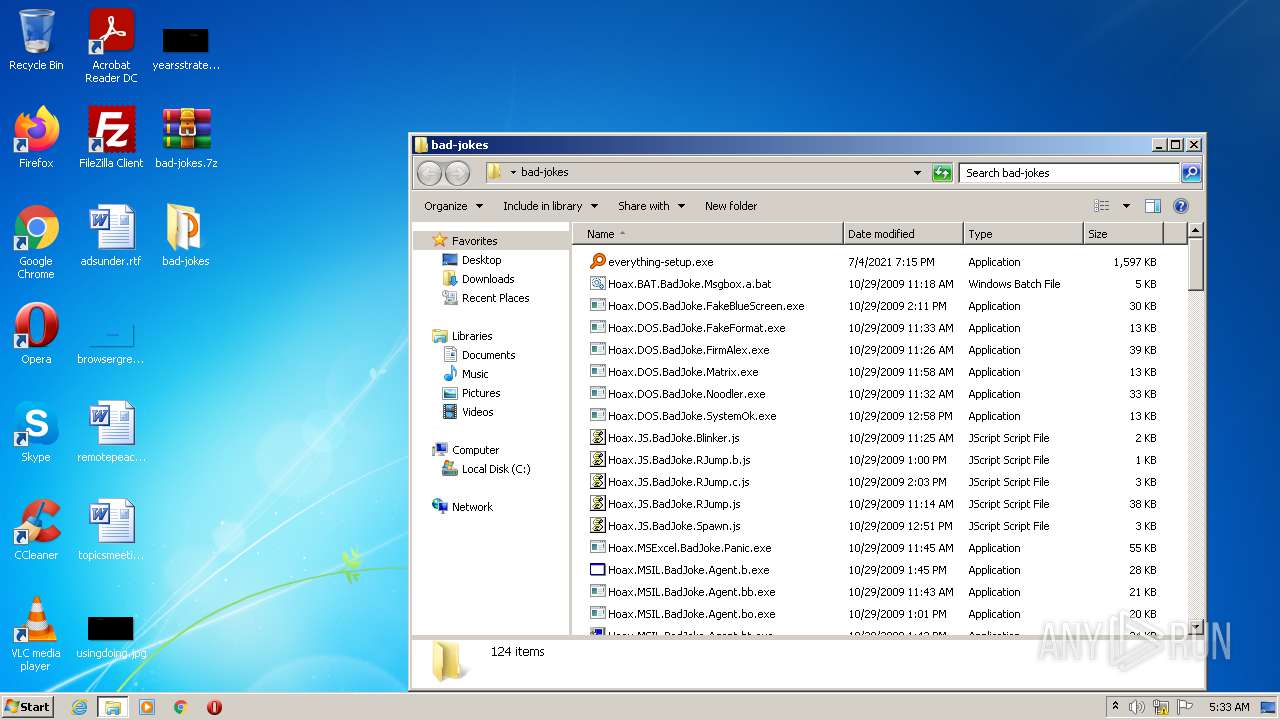
Task: Open Local Disk (C:) in navigation pane
Action: 496,469
